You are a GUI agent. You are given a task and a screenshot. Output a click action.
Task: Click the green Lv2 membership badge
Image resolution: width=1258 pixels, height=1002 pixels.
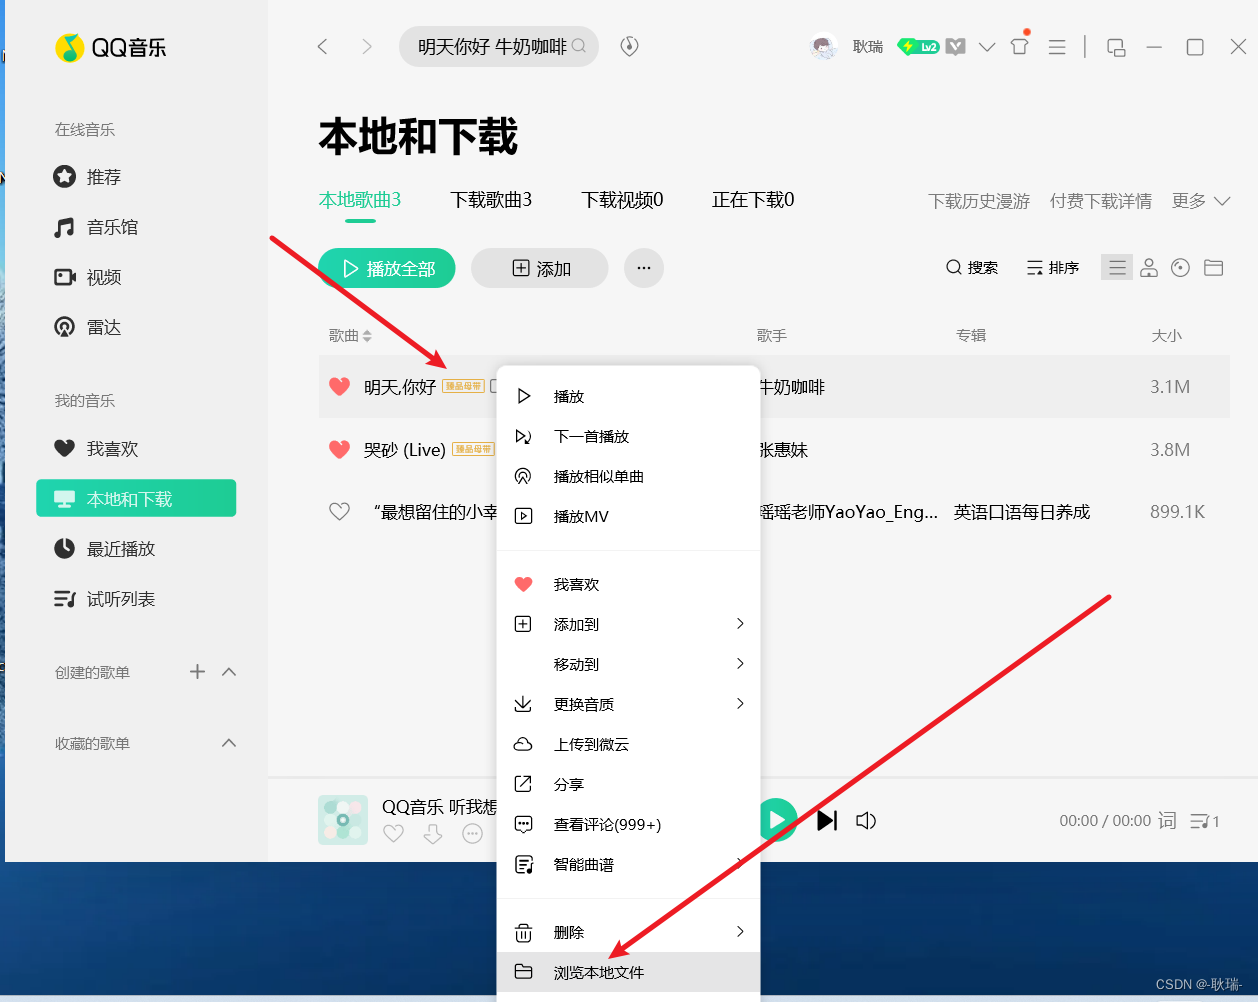[918, 46]
